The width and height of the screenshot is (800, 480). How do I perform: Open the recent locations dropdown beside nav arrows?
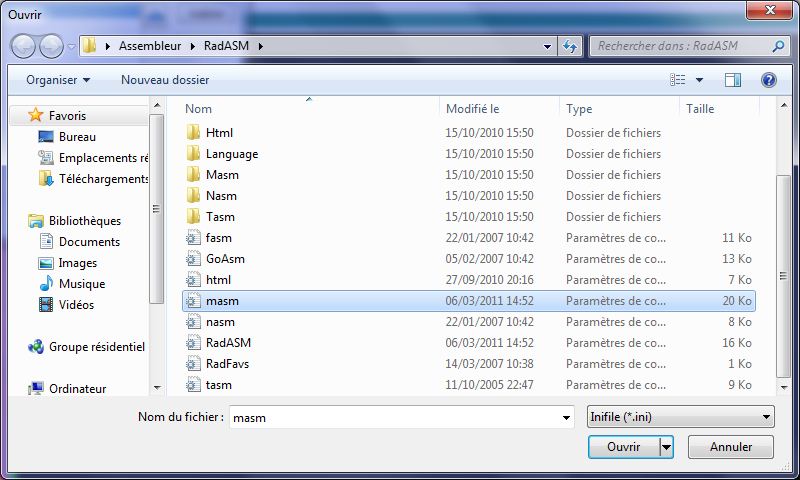click(x=71, y=46)
